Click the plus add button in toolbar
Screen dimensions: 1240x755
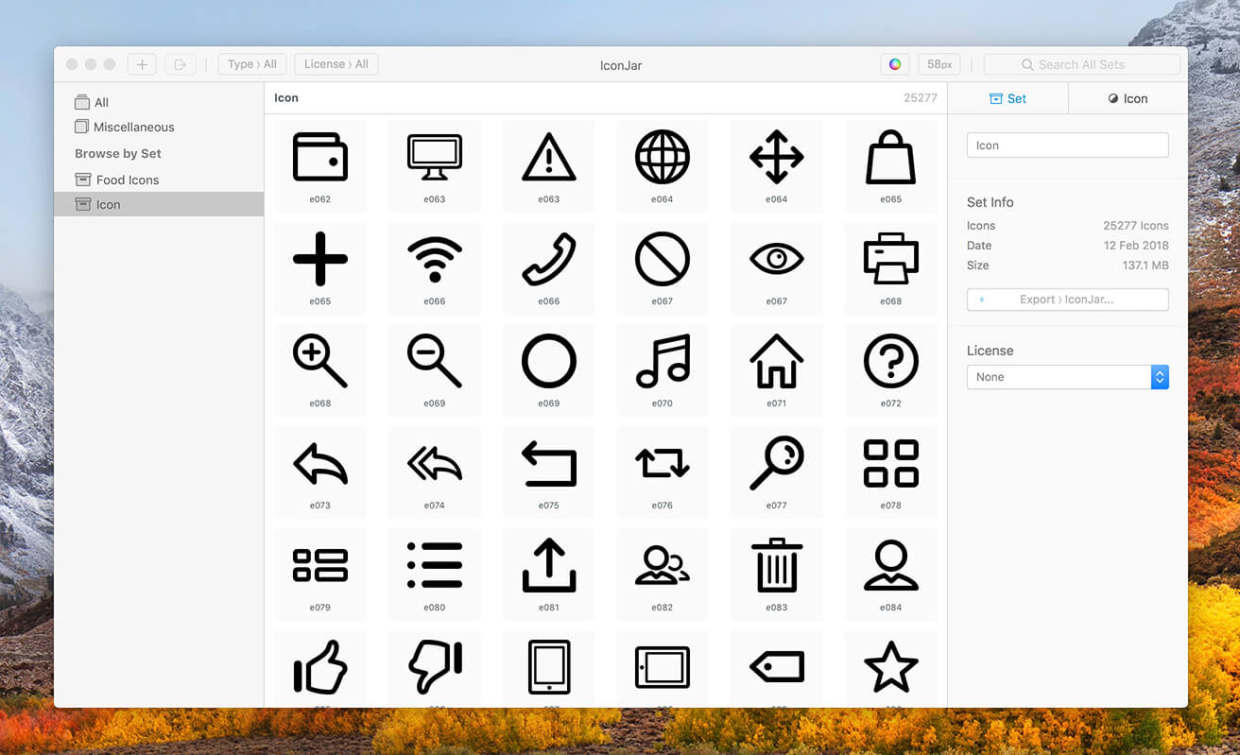[x=142, y=64]
